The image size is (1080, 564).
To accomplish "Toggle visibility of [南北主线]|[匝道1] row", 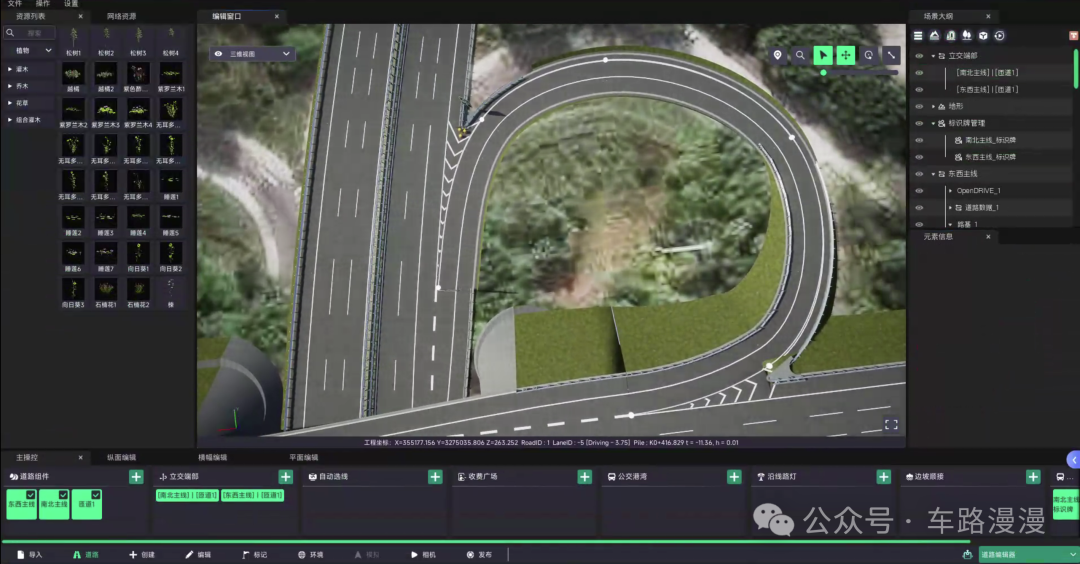I will click(x=919, y=72).
